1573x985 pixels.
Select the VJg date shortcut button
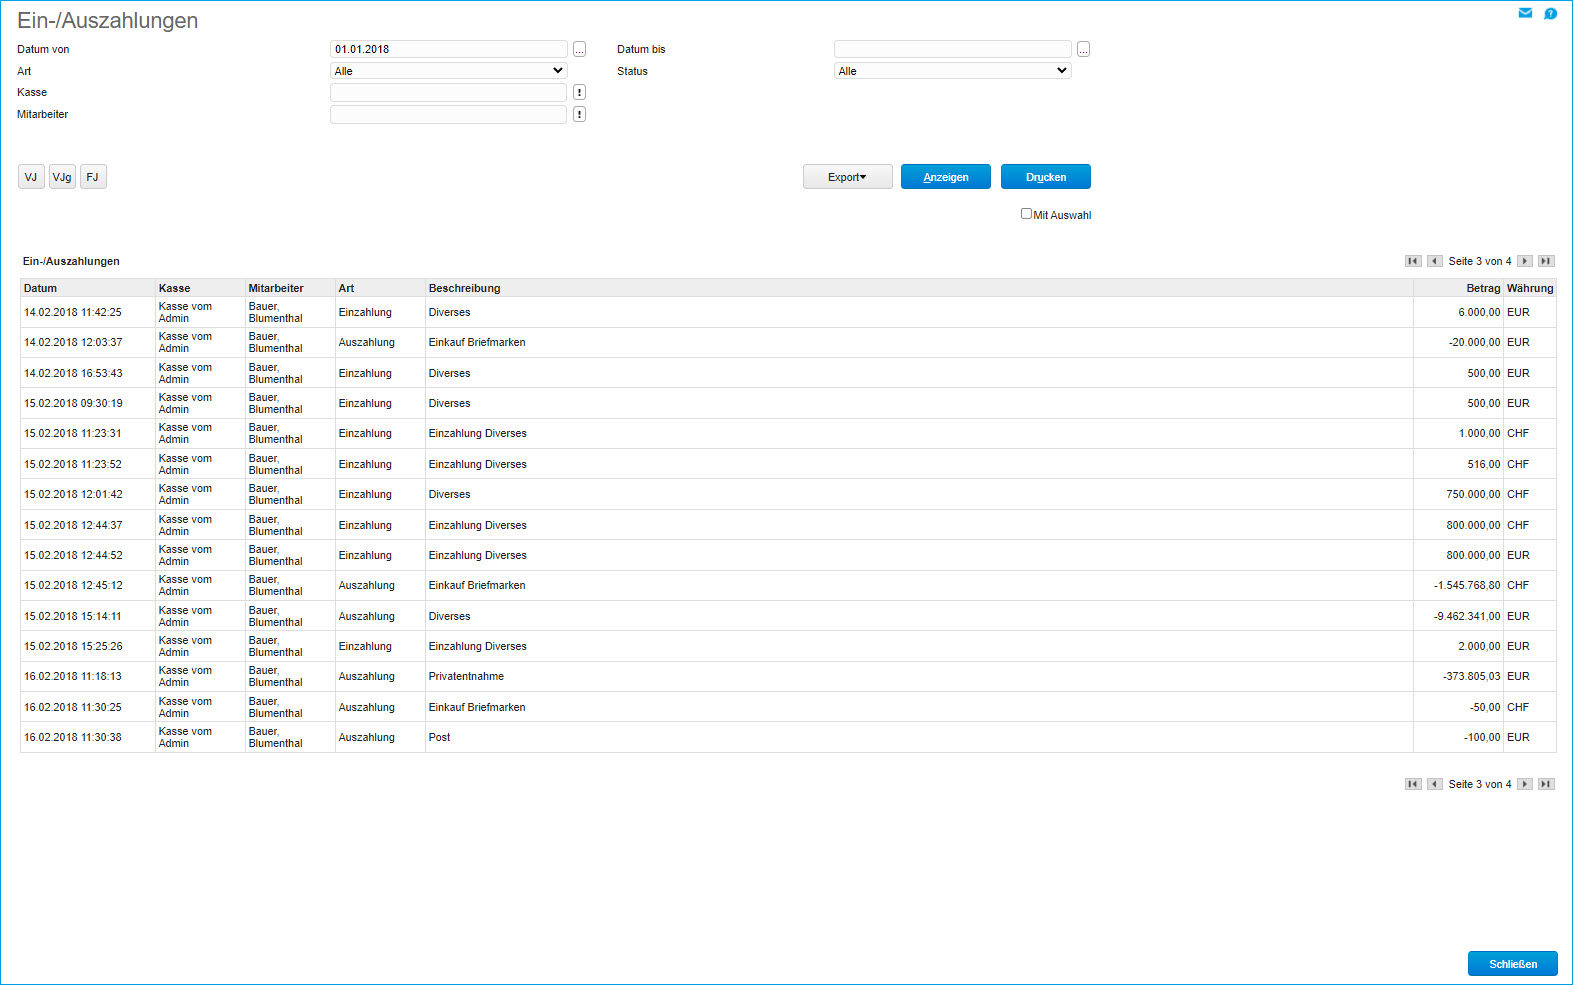coord(62,177)
